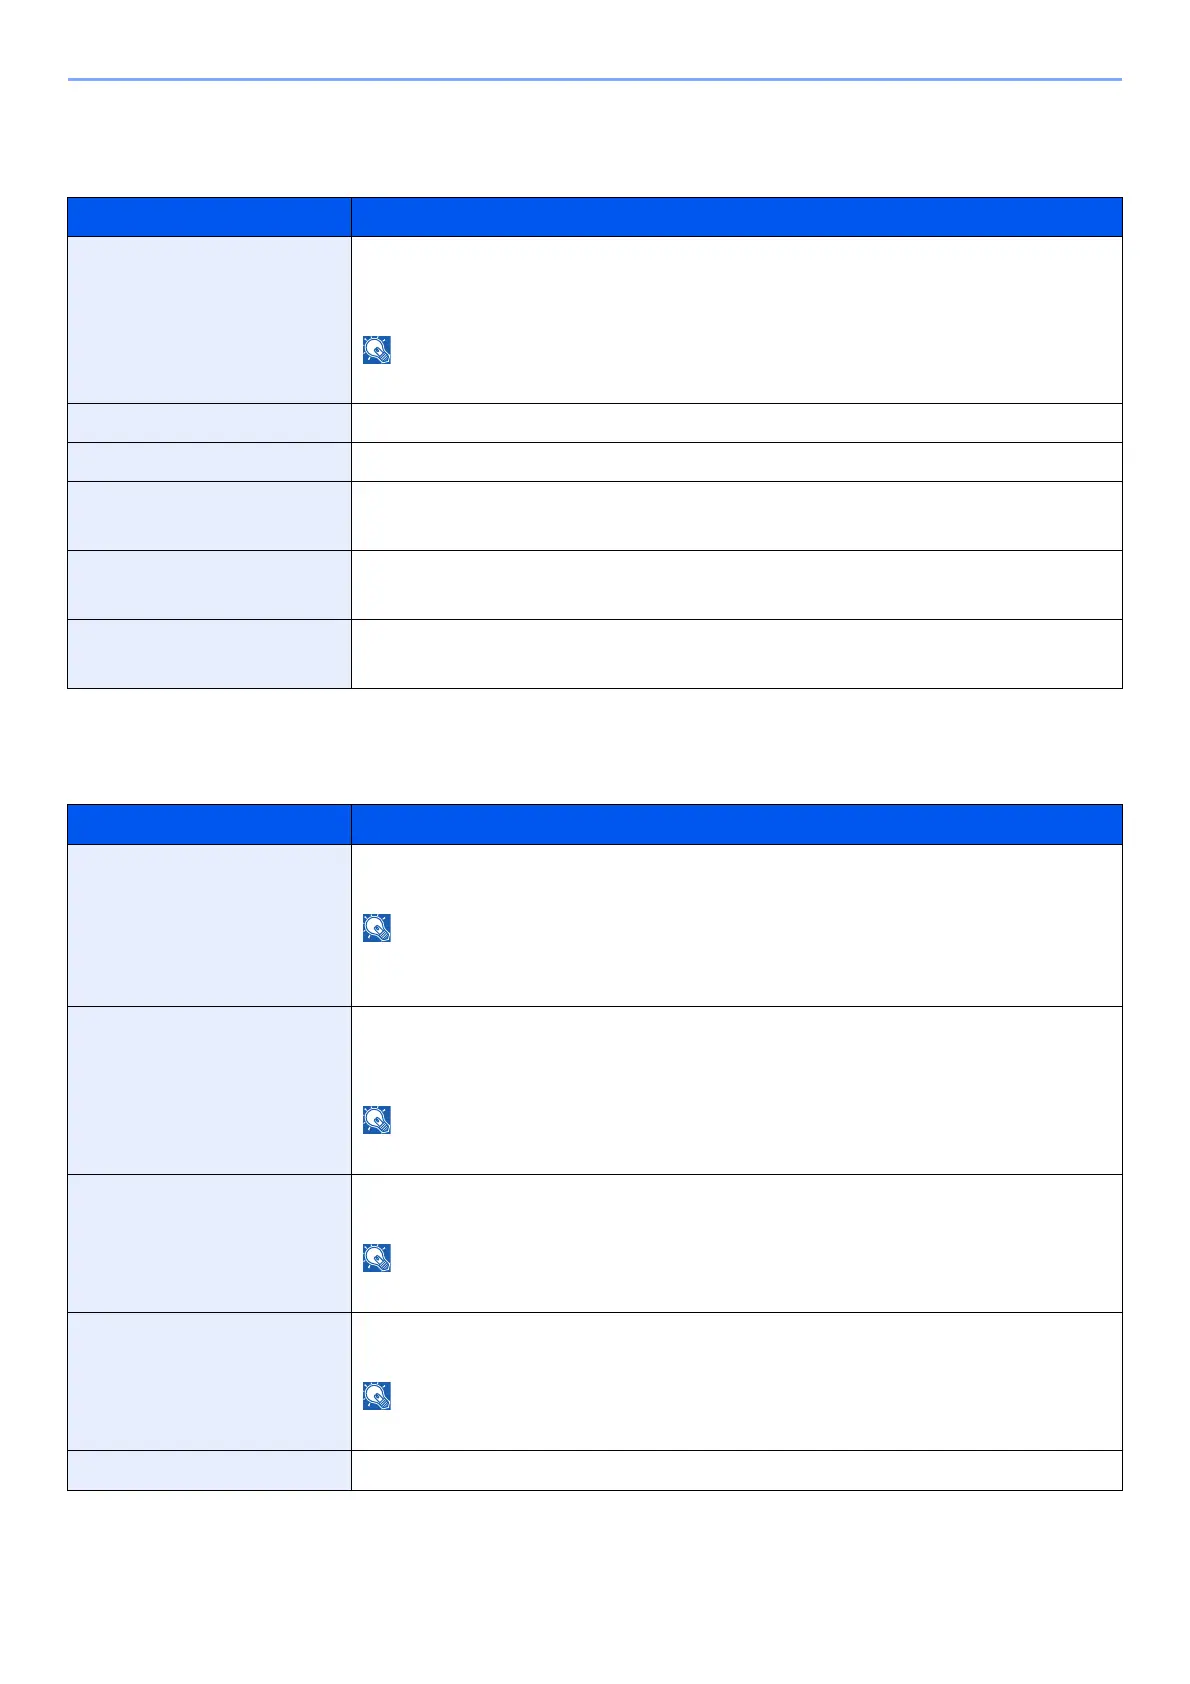This screenshot has height=1684, width=1190.
Task: Select second row's light-blue cell in lower table
Action: point(209,1090)
